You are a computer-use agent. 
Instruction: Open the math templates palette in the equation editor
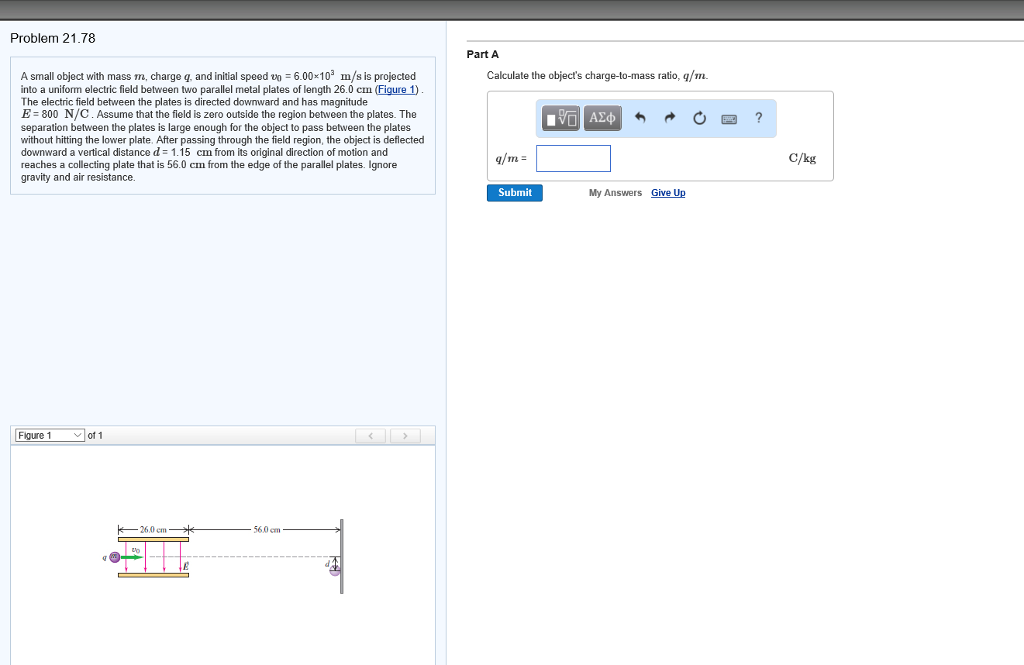click(x=560, y=118)
